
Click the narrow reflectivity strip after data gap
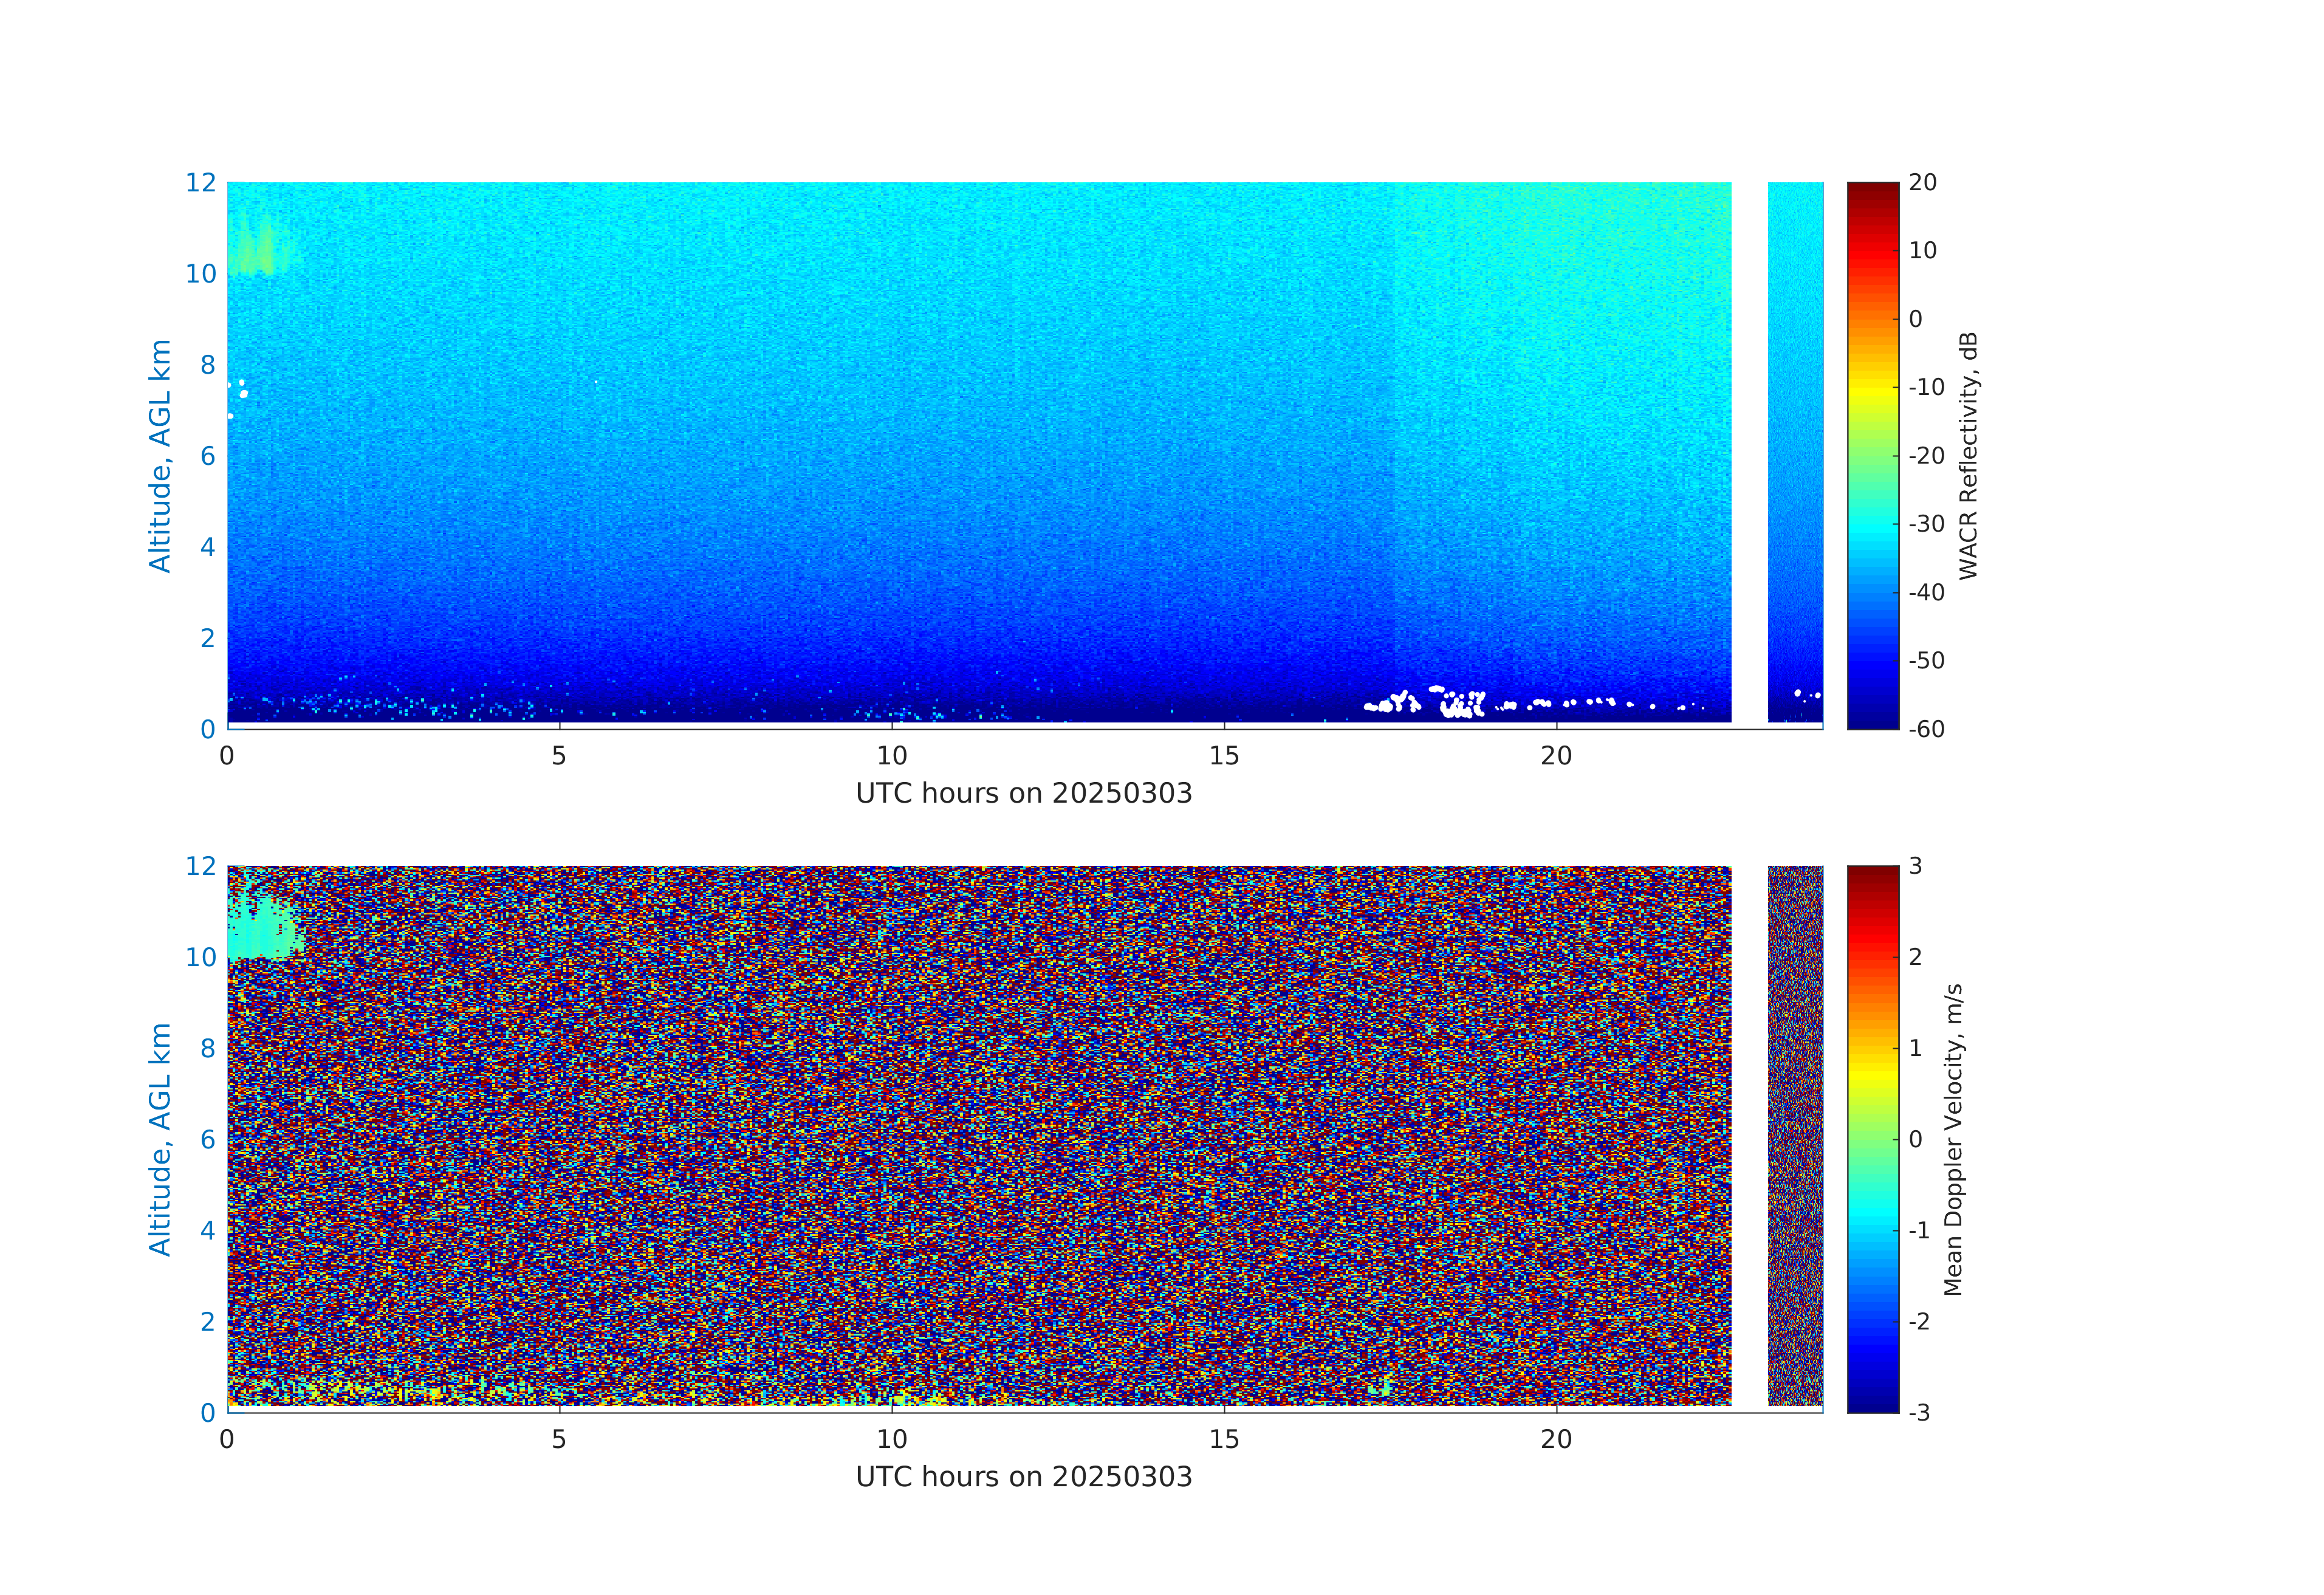(x=1795, y=450)
